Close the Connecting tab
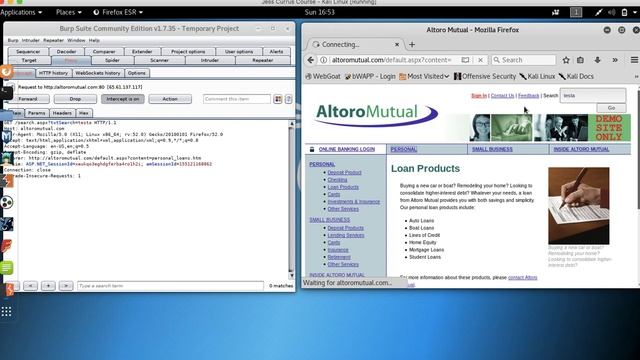The height and width of the screenshot is (360, 640). 397,44
